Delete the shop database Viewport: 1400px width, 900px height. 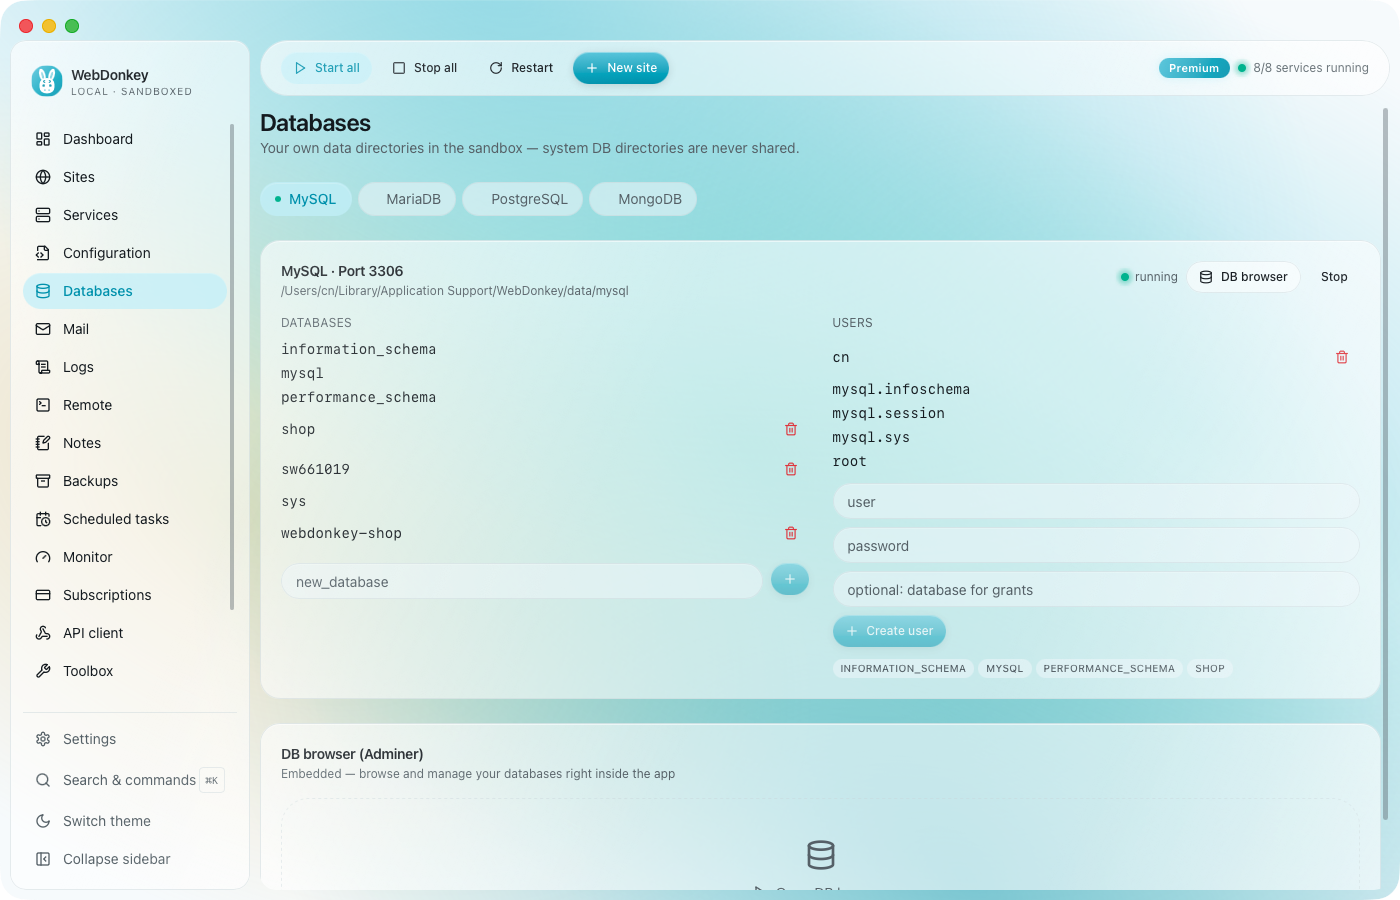click(x=791, y=429)
